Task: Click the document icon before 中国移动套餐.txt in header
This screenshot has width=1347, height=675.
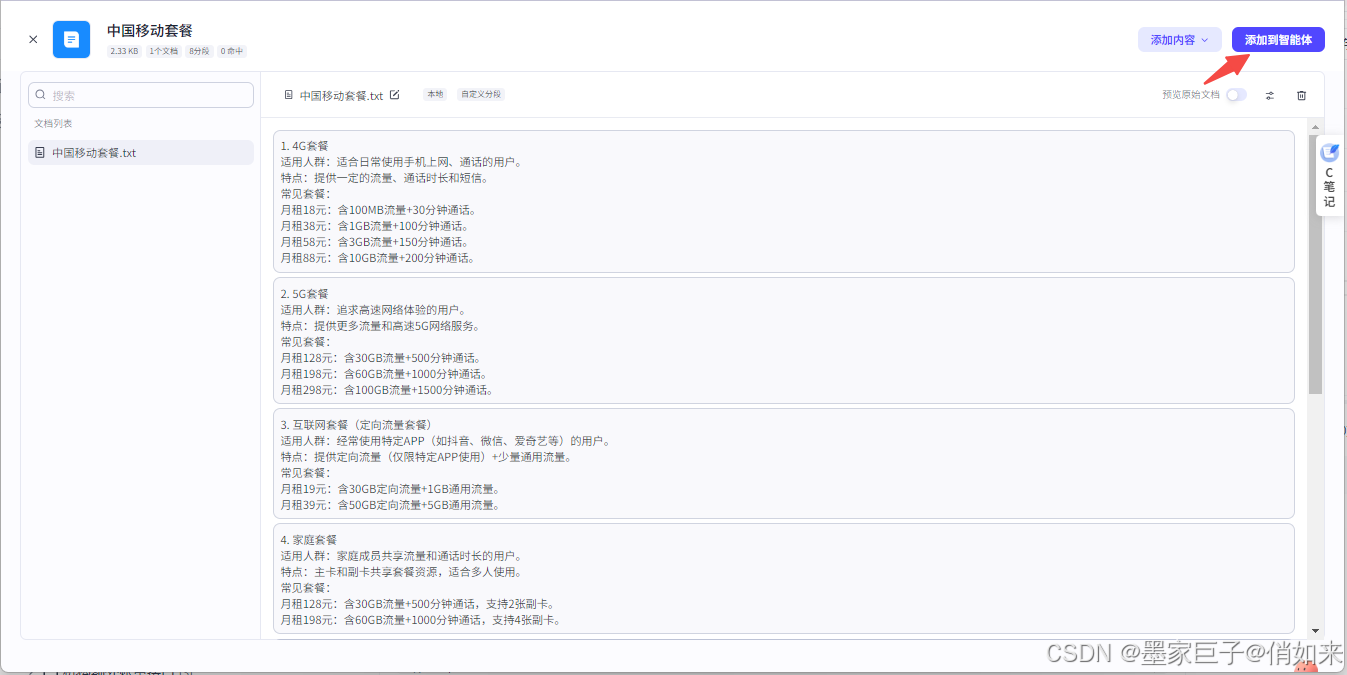Action: [289, 95]
